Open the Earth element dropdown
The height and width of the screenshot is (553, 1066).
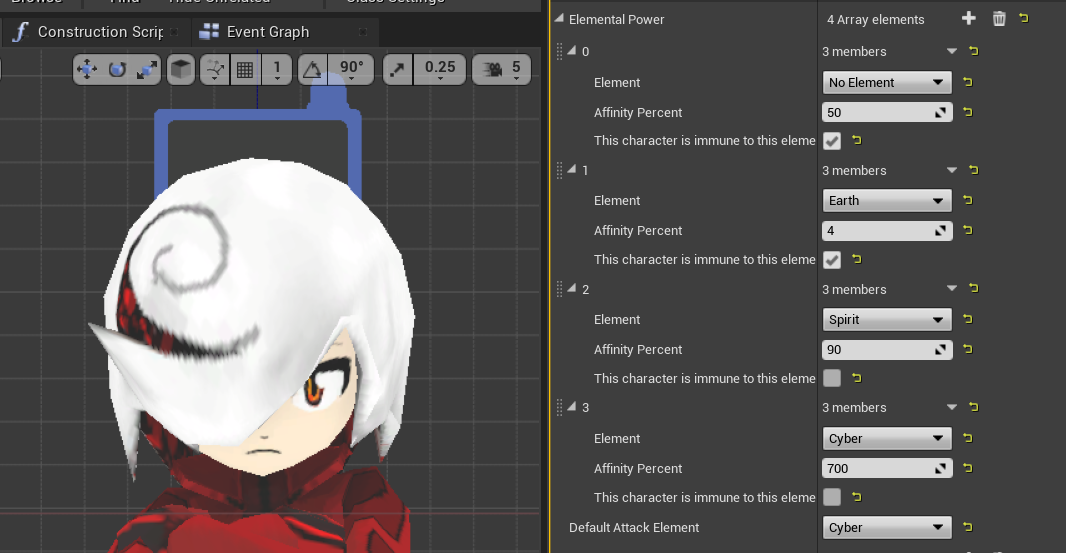tap(887, 201)
